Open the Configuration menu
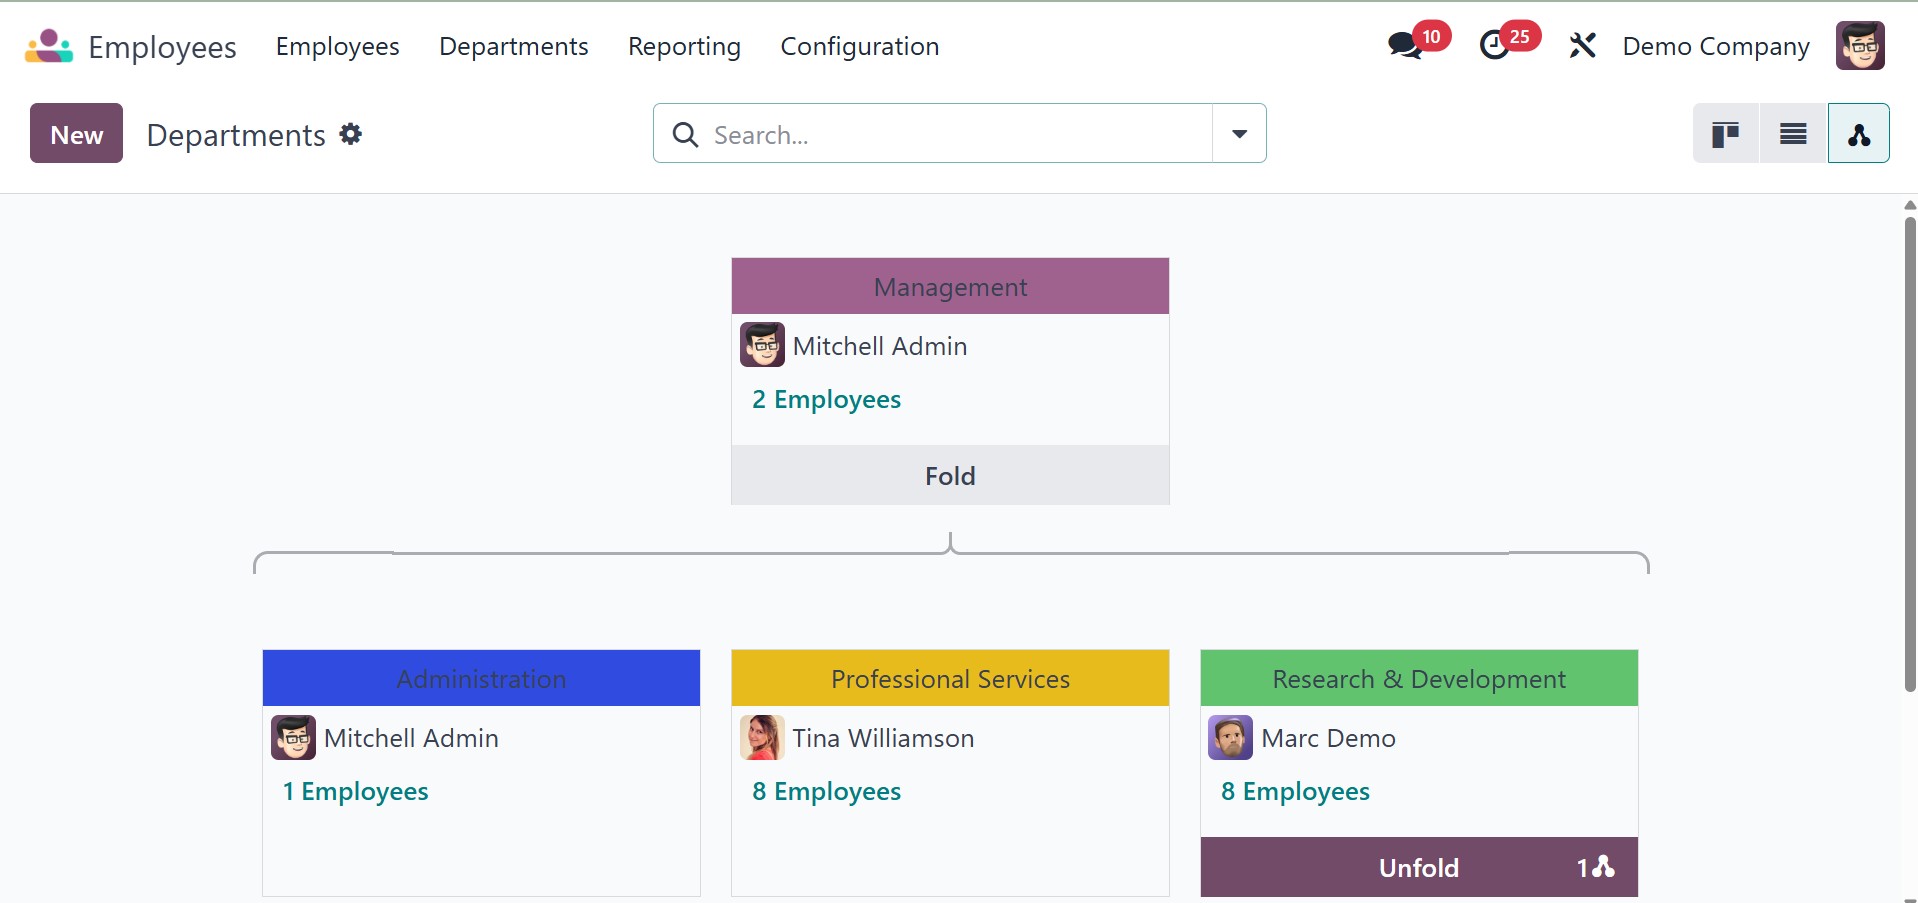Viewport: 1918px width, 903px height. pyautogui.click(x=859, y=46)
